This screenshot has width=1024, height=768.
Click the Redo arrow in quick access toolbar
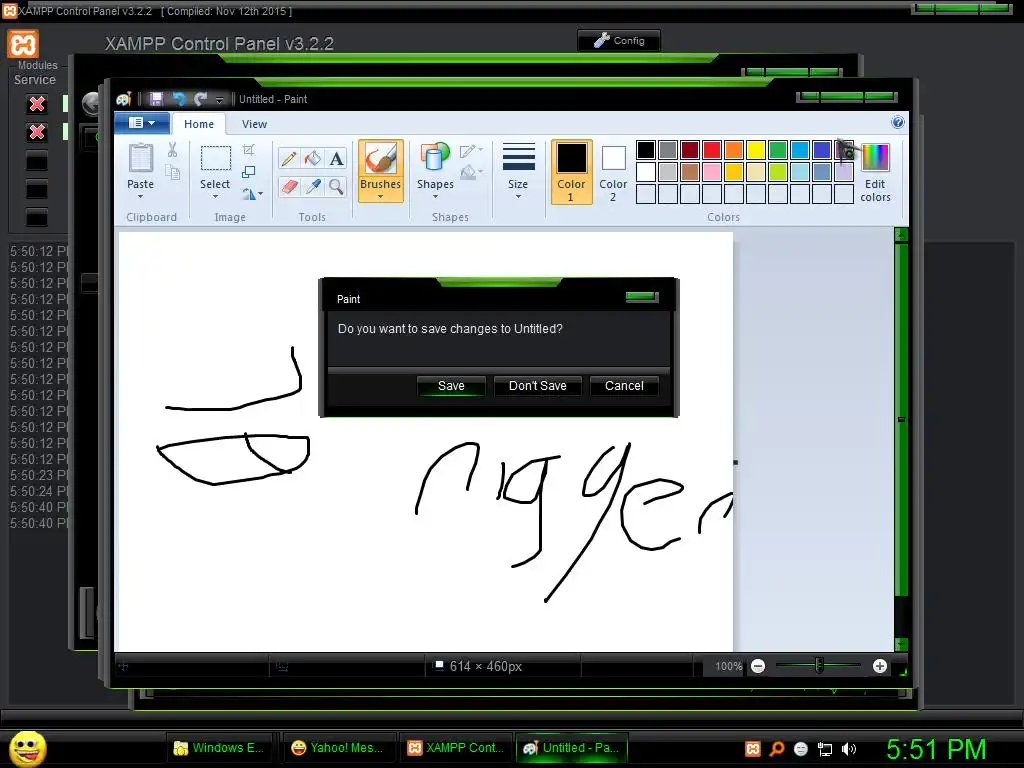(x=200, y=99)
